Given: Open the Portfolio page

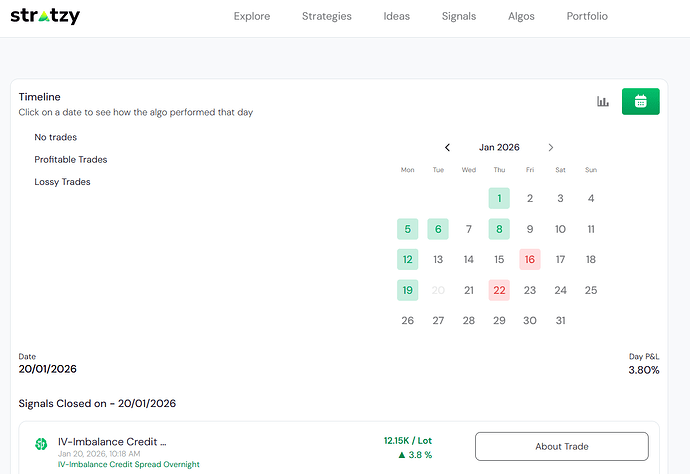Looking at the screenshot, I should pos(587,17).
